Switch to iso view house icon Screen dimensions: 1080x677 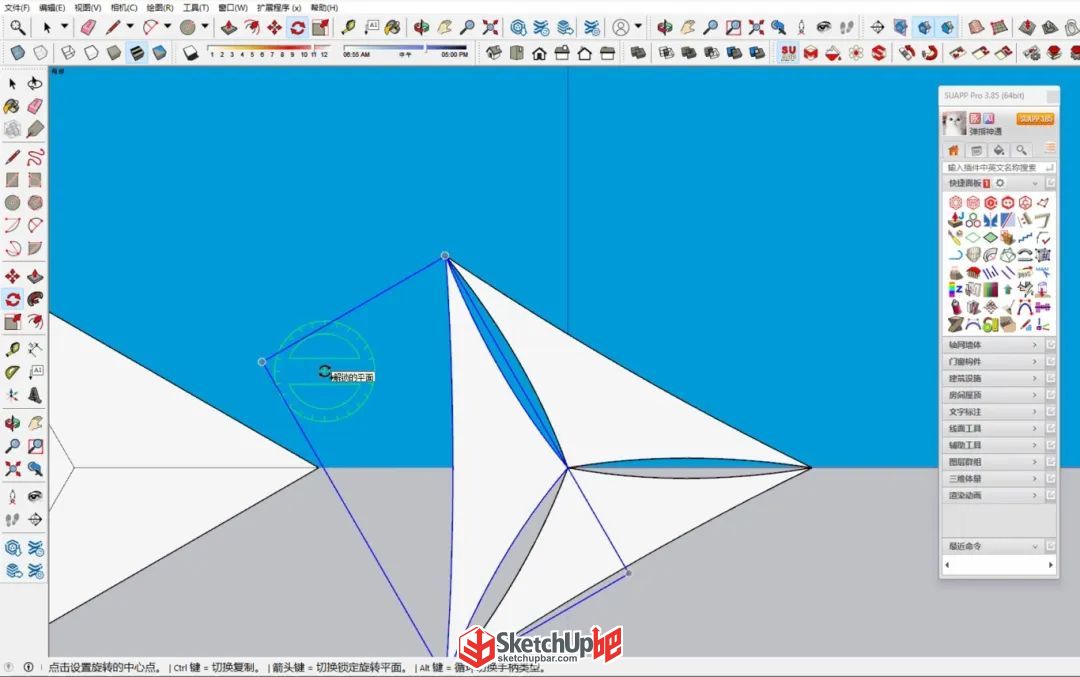(493, 52)
